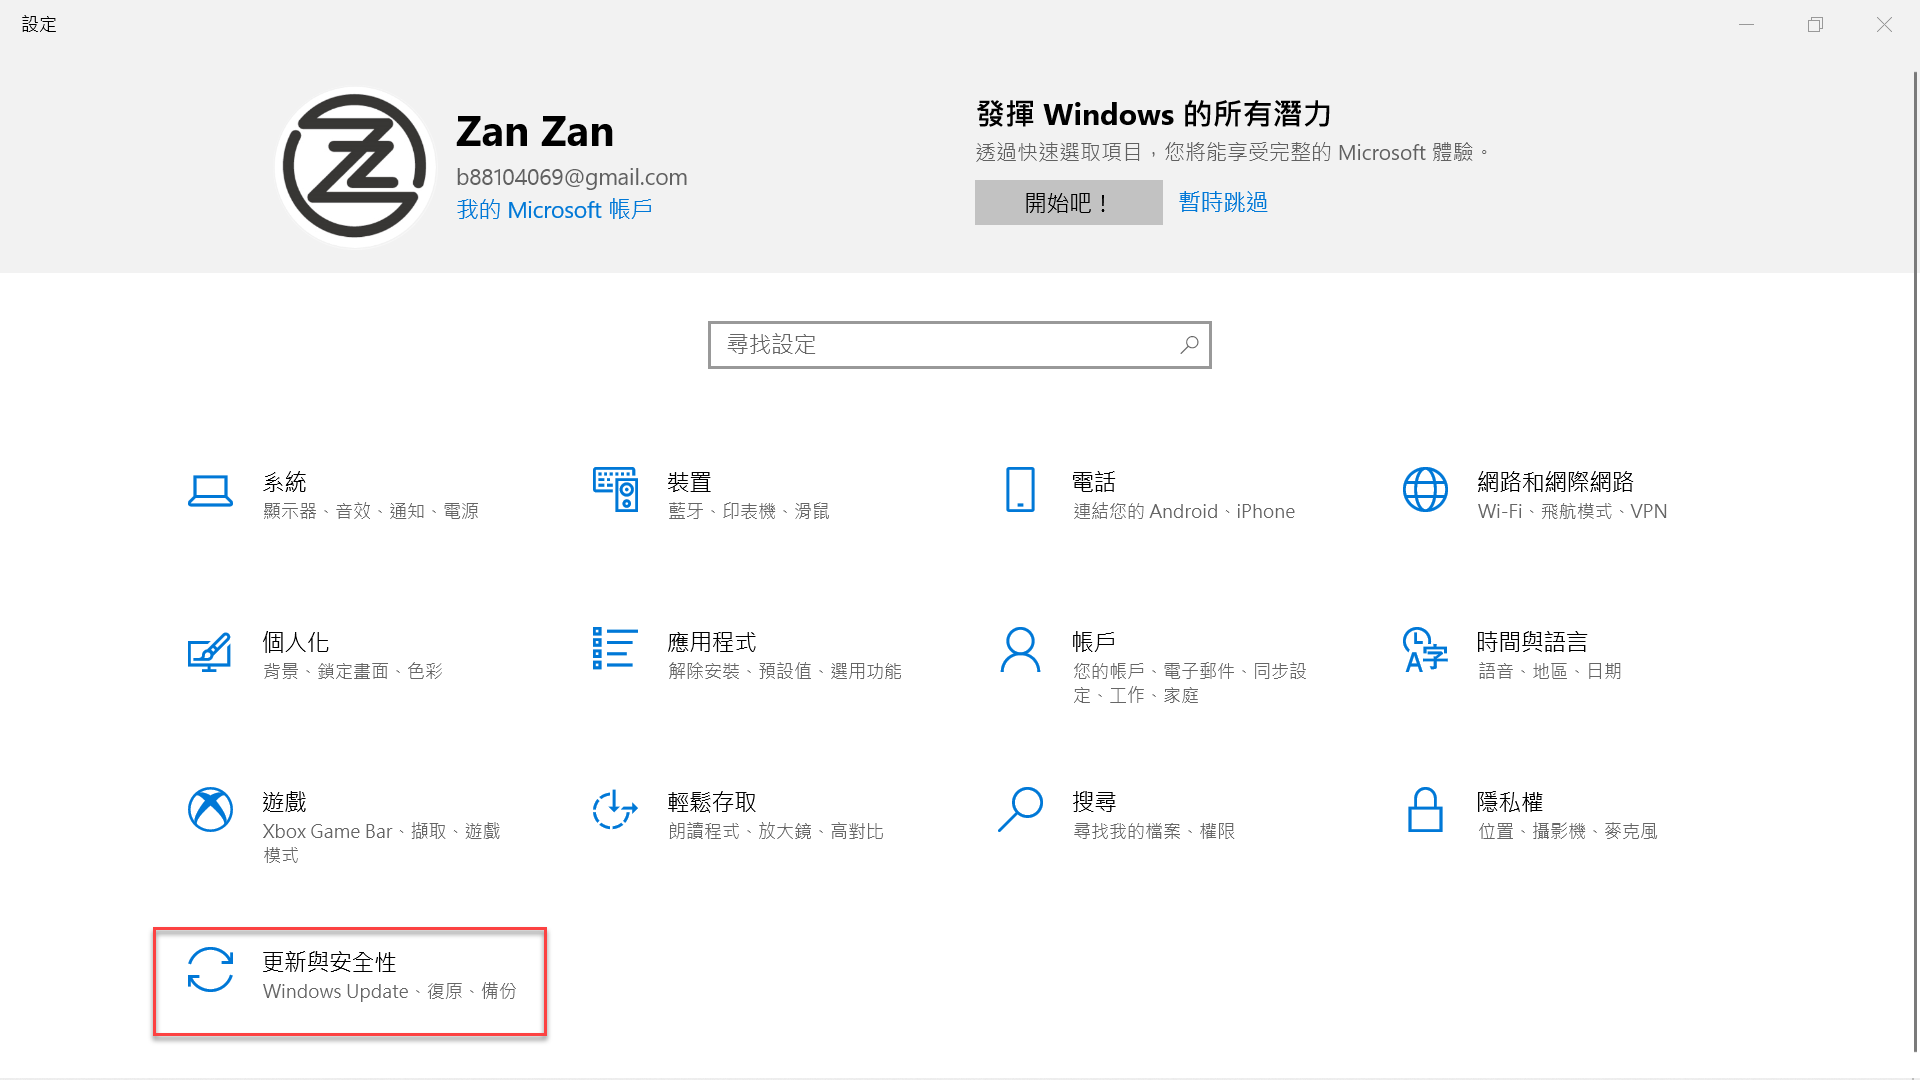Click the Windows Update、復原、備份 description
The image size is (1920, 1080).
click(x=390, y=991)
